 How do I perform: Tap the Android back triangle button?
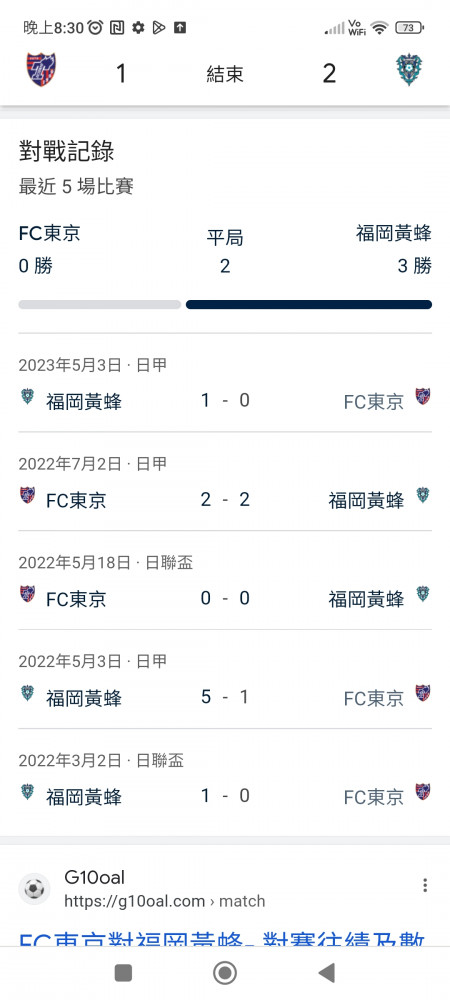326,973
